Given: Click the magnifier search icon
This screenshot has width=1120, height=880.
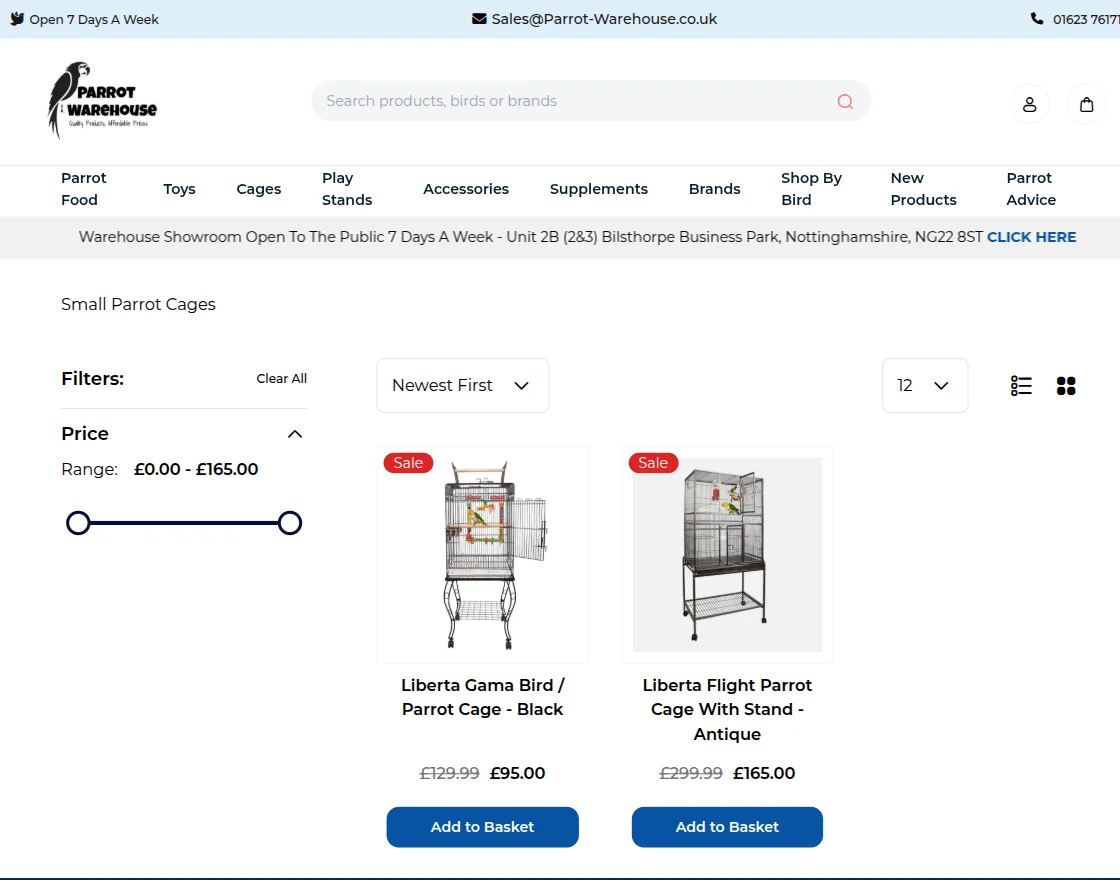Looking at the screenshot, I should 845,101.
